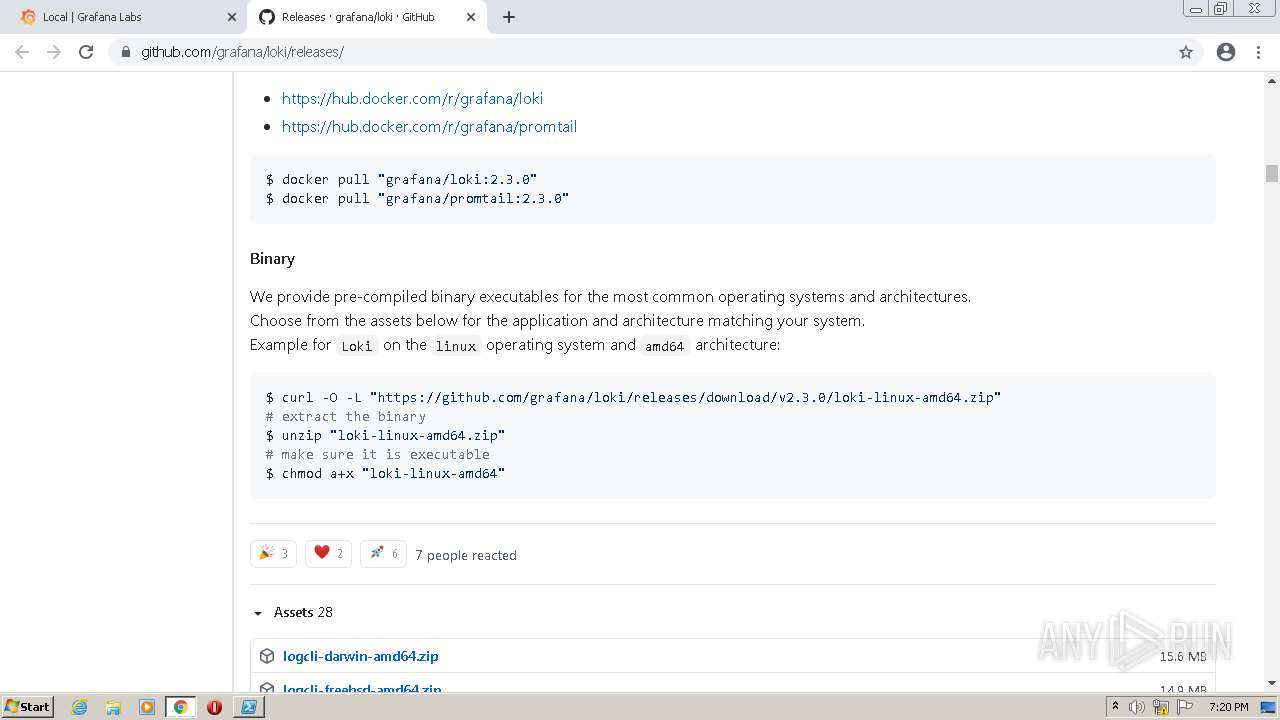Click the package icon beside logcli-darwin-amd64.zip
The image size is (1280, 720).
point(267,656)
